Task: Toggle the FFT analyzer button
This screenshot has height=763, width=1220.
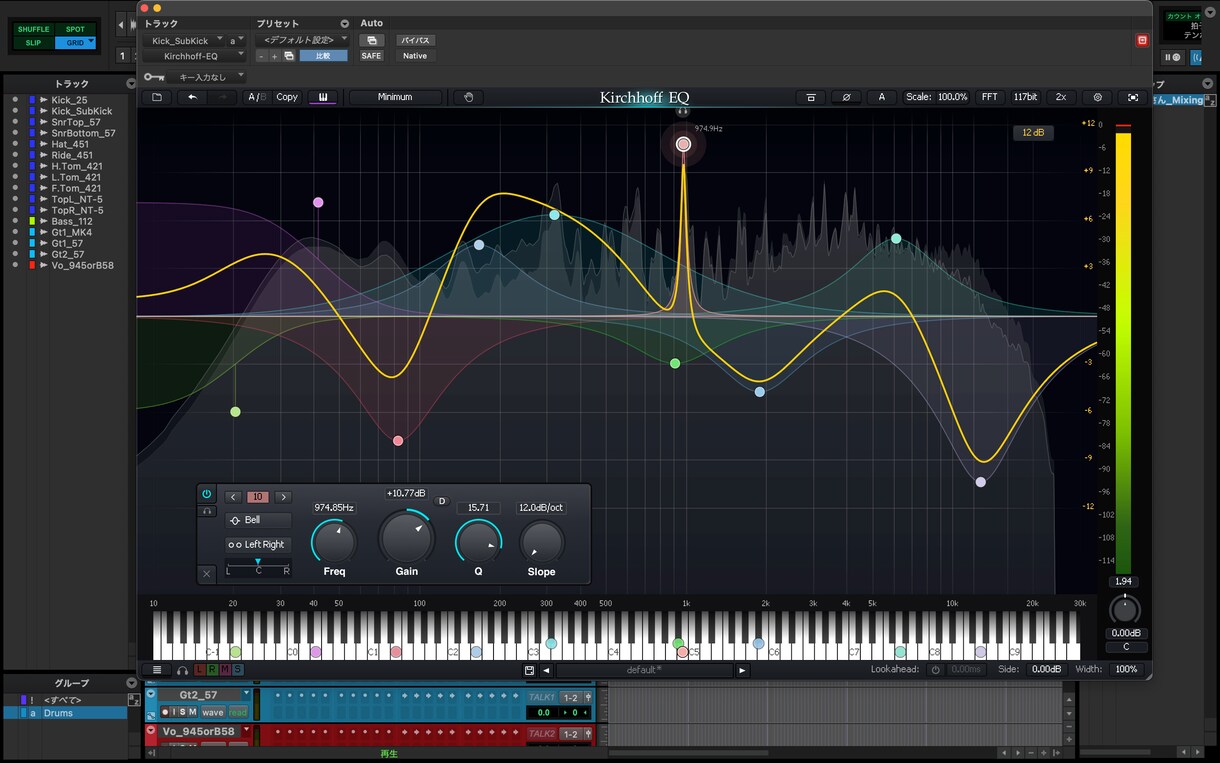Action: (989, 97)
